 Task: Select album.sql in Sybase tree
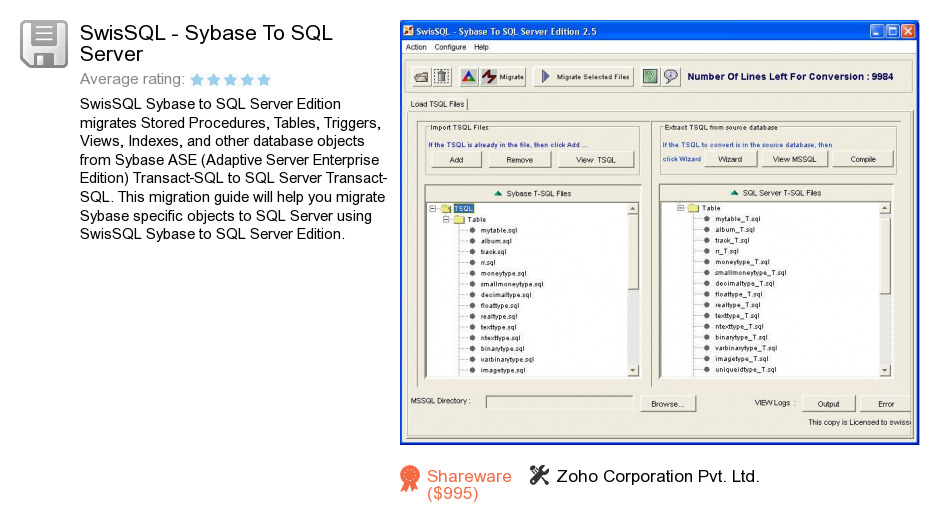496,241
